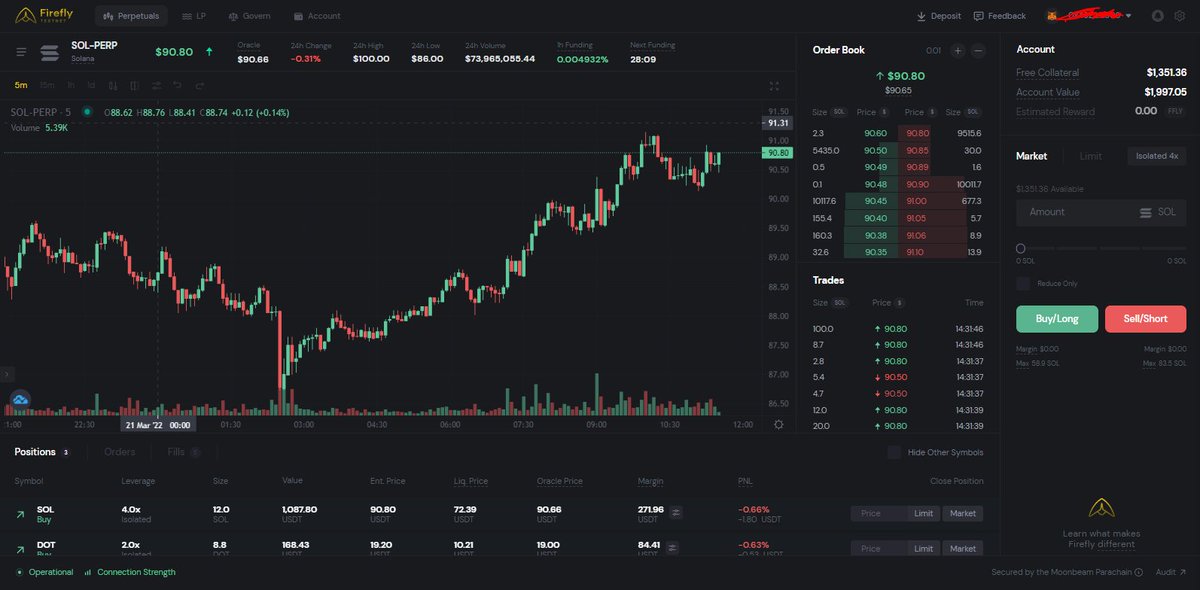1200x590 pixels.
Task: Close SOL position with Limit button
Action: [x=924, y=513]
